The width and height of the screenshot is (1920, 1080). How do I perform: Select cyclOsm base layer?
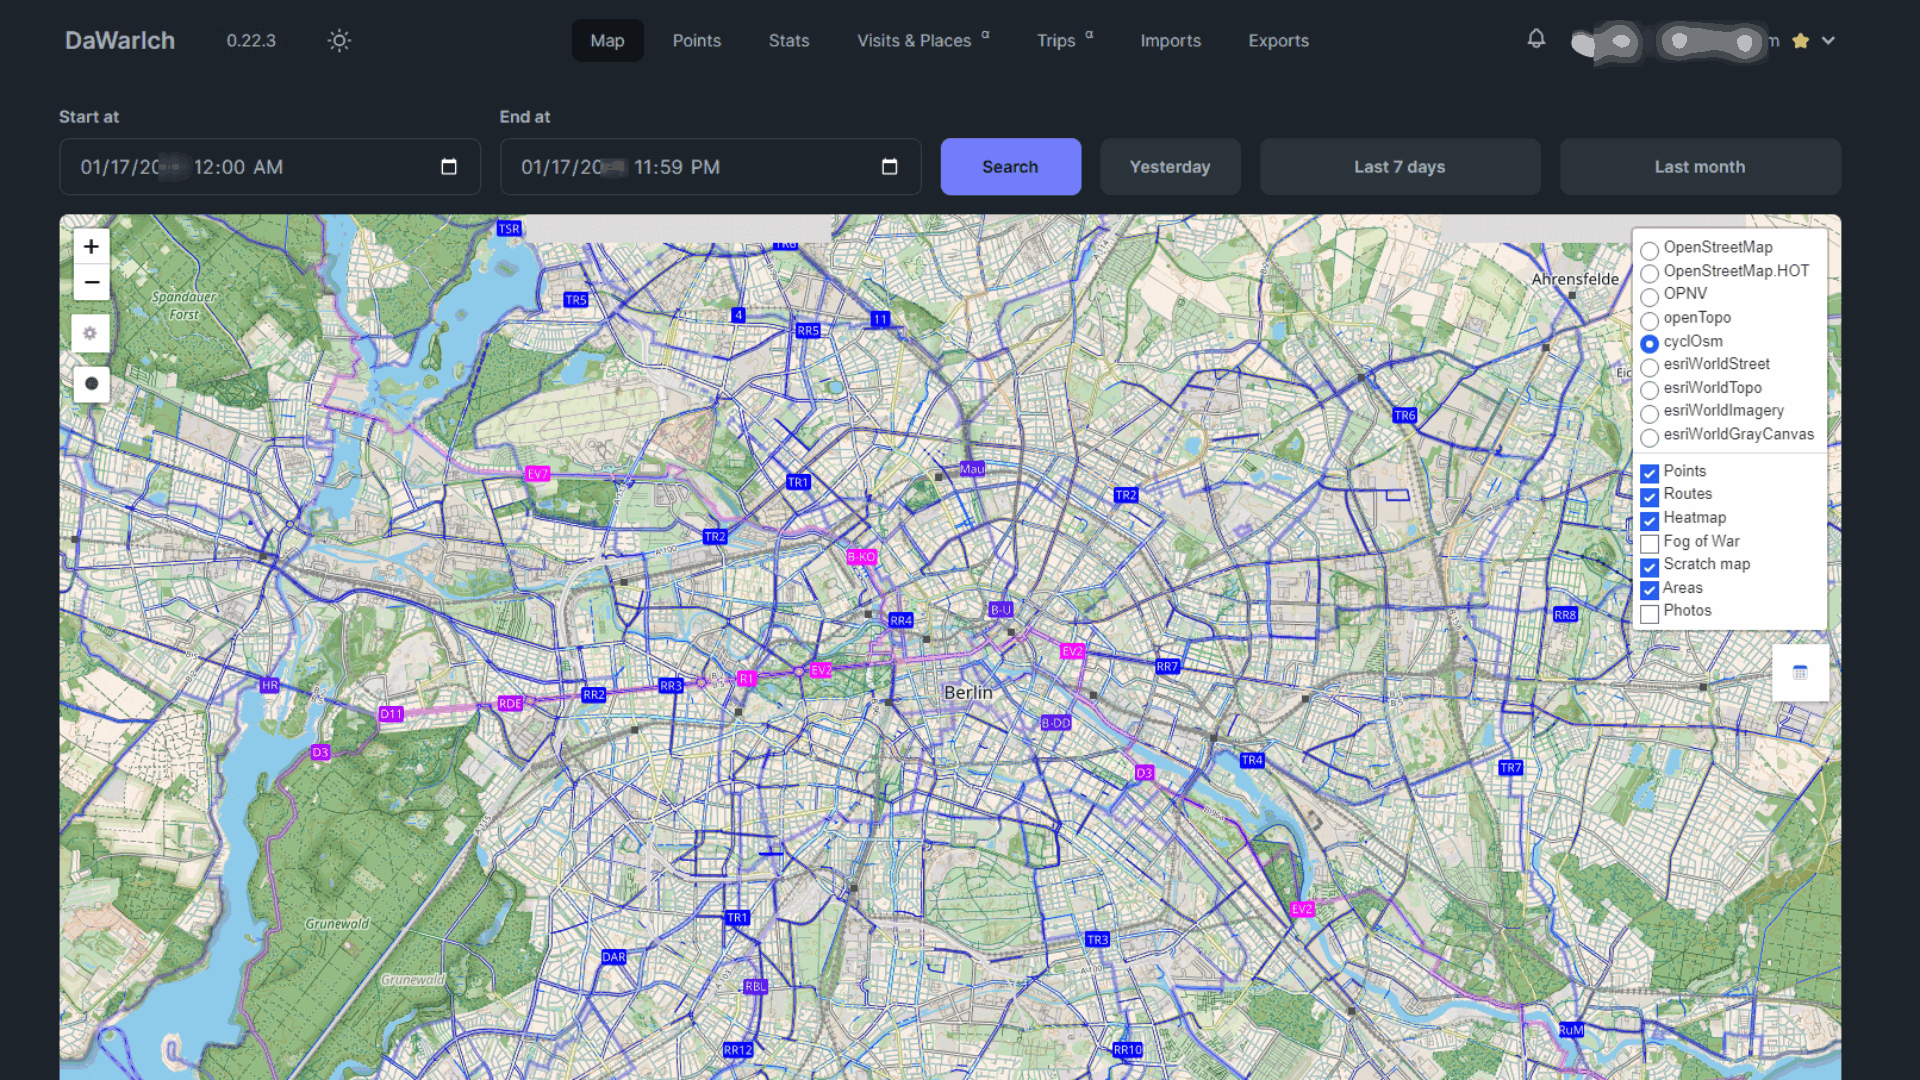(1650, 343)
